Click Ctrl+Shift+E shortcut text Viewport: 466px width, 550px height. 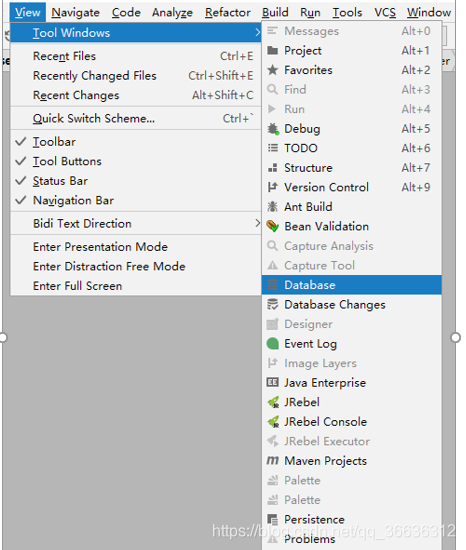[x=221, y=76]
